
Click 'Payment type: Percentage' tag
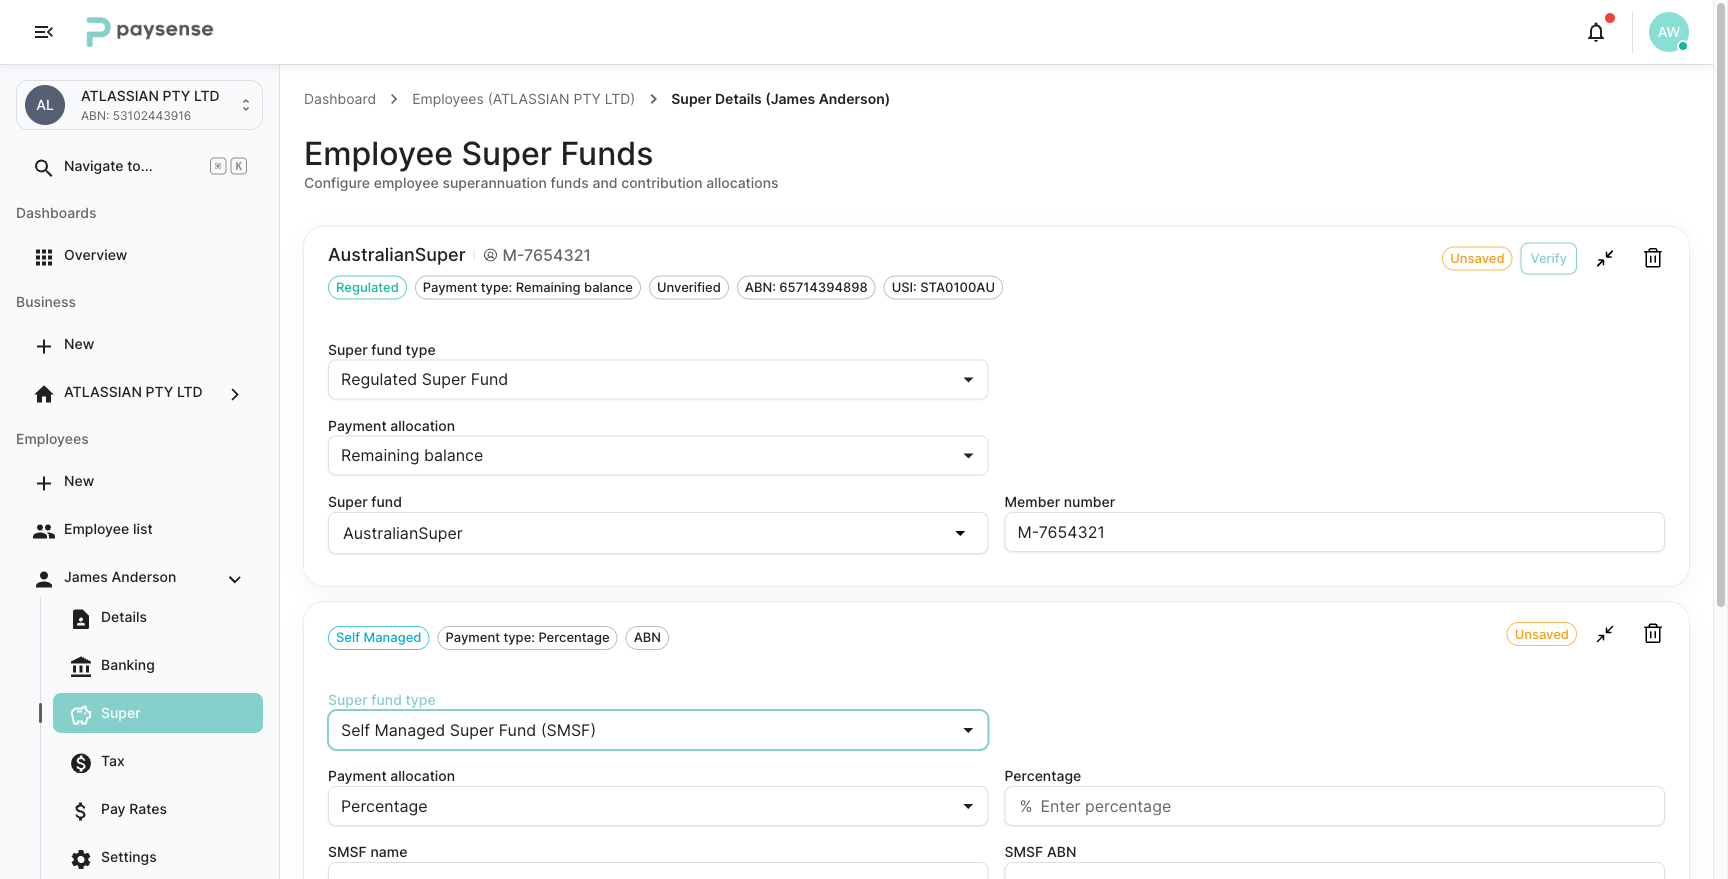(527, 638)
